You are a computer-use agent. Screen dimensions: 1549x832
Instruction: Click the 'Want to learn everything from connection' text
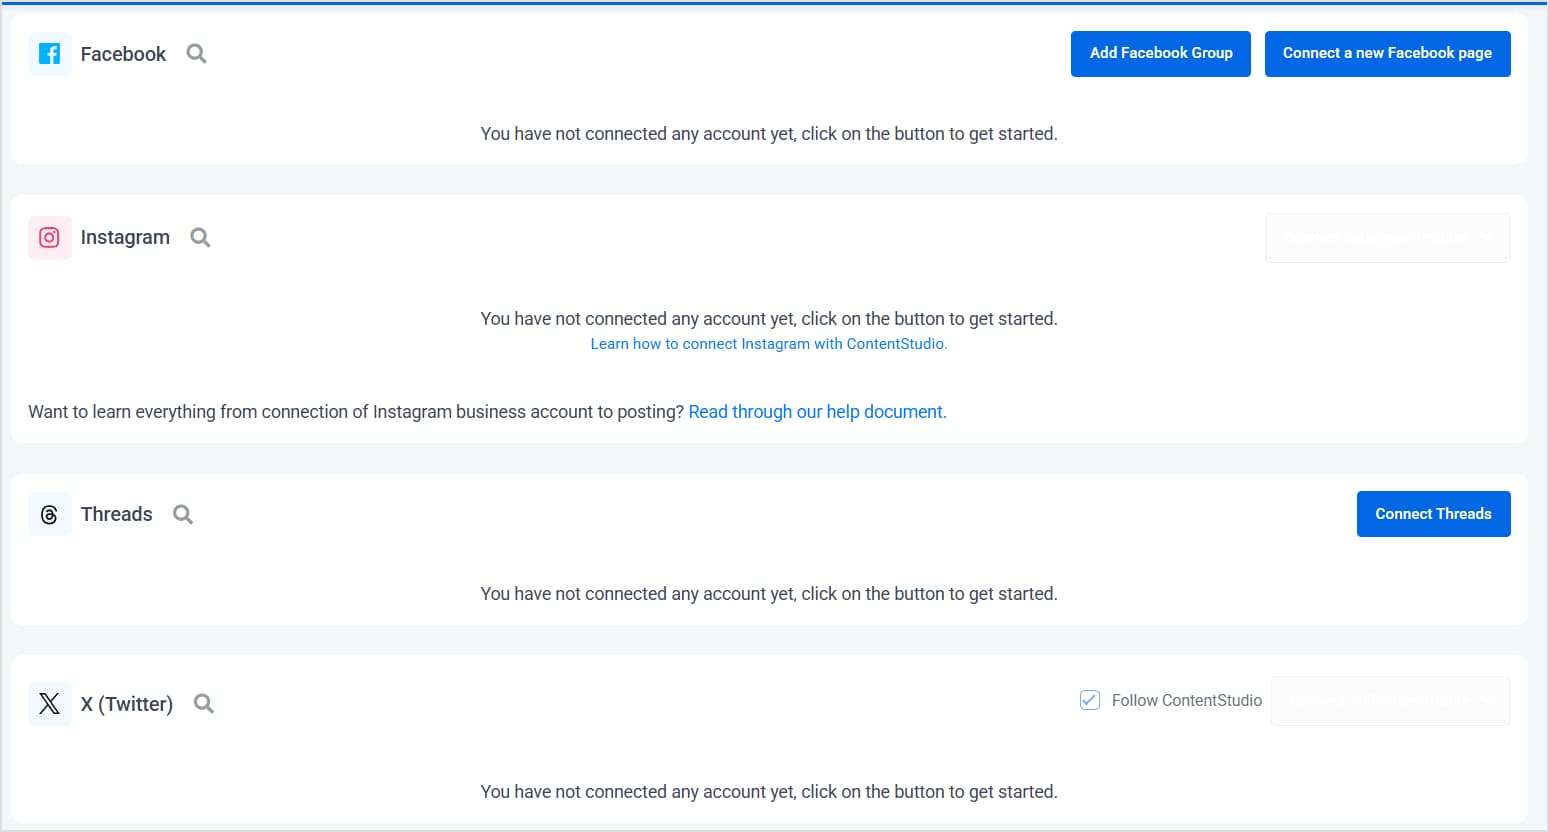356,412
